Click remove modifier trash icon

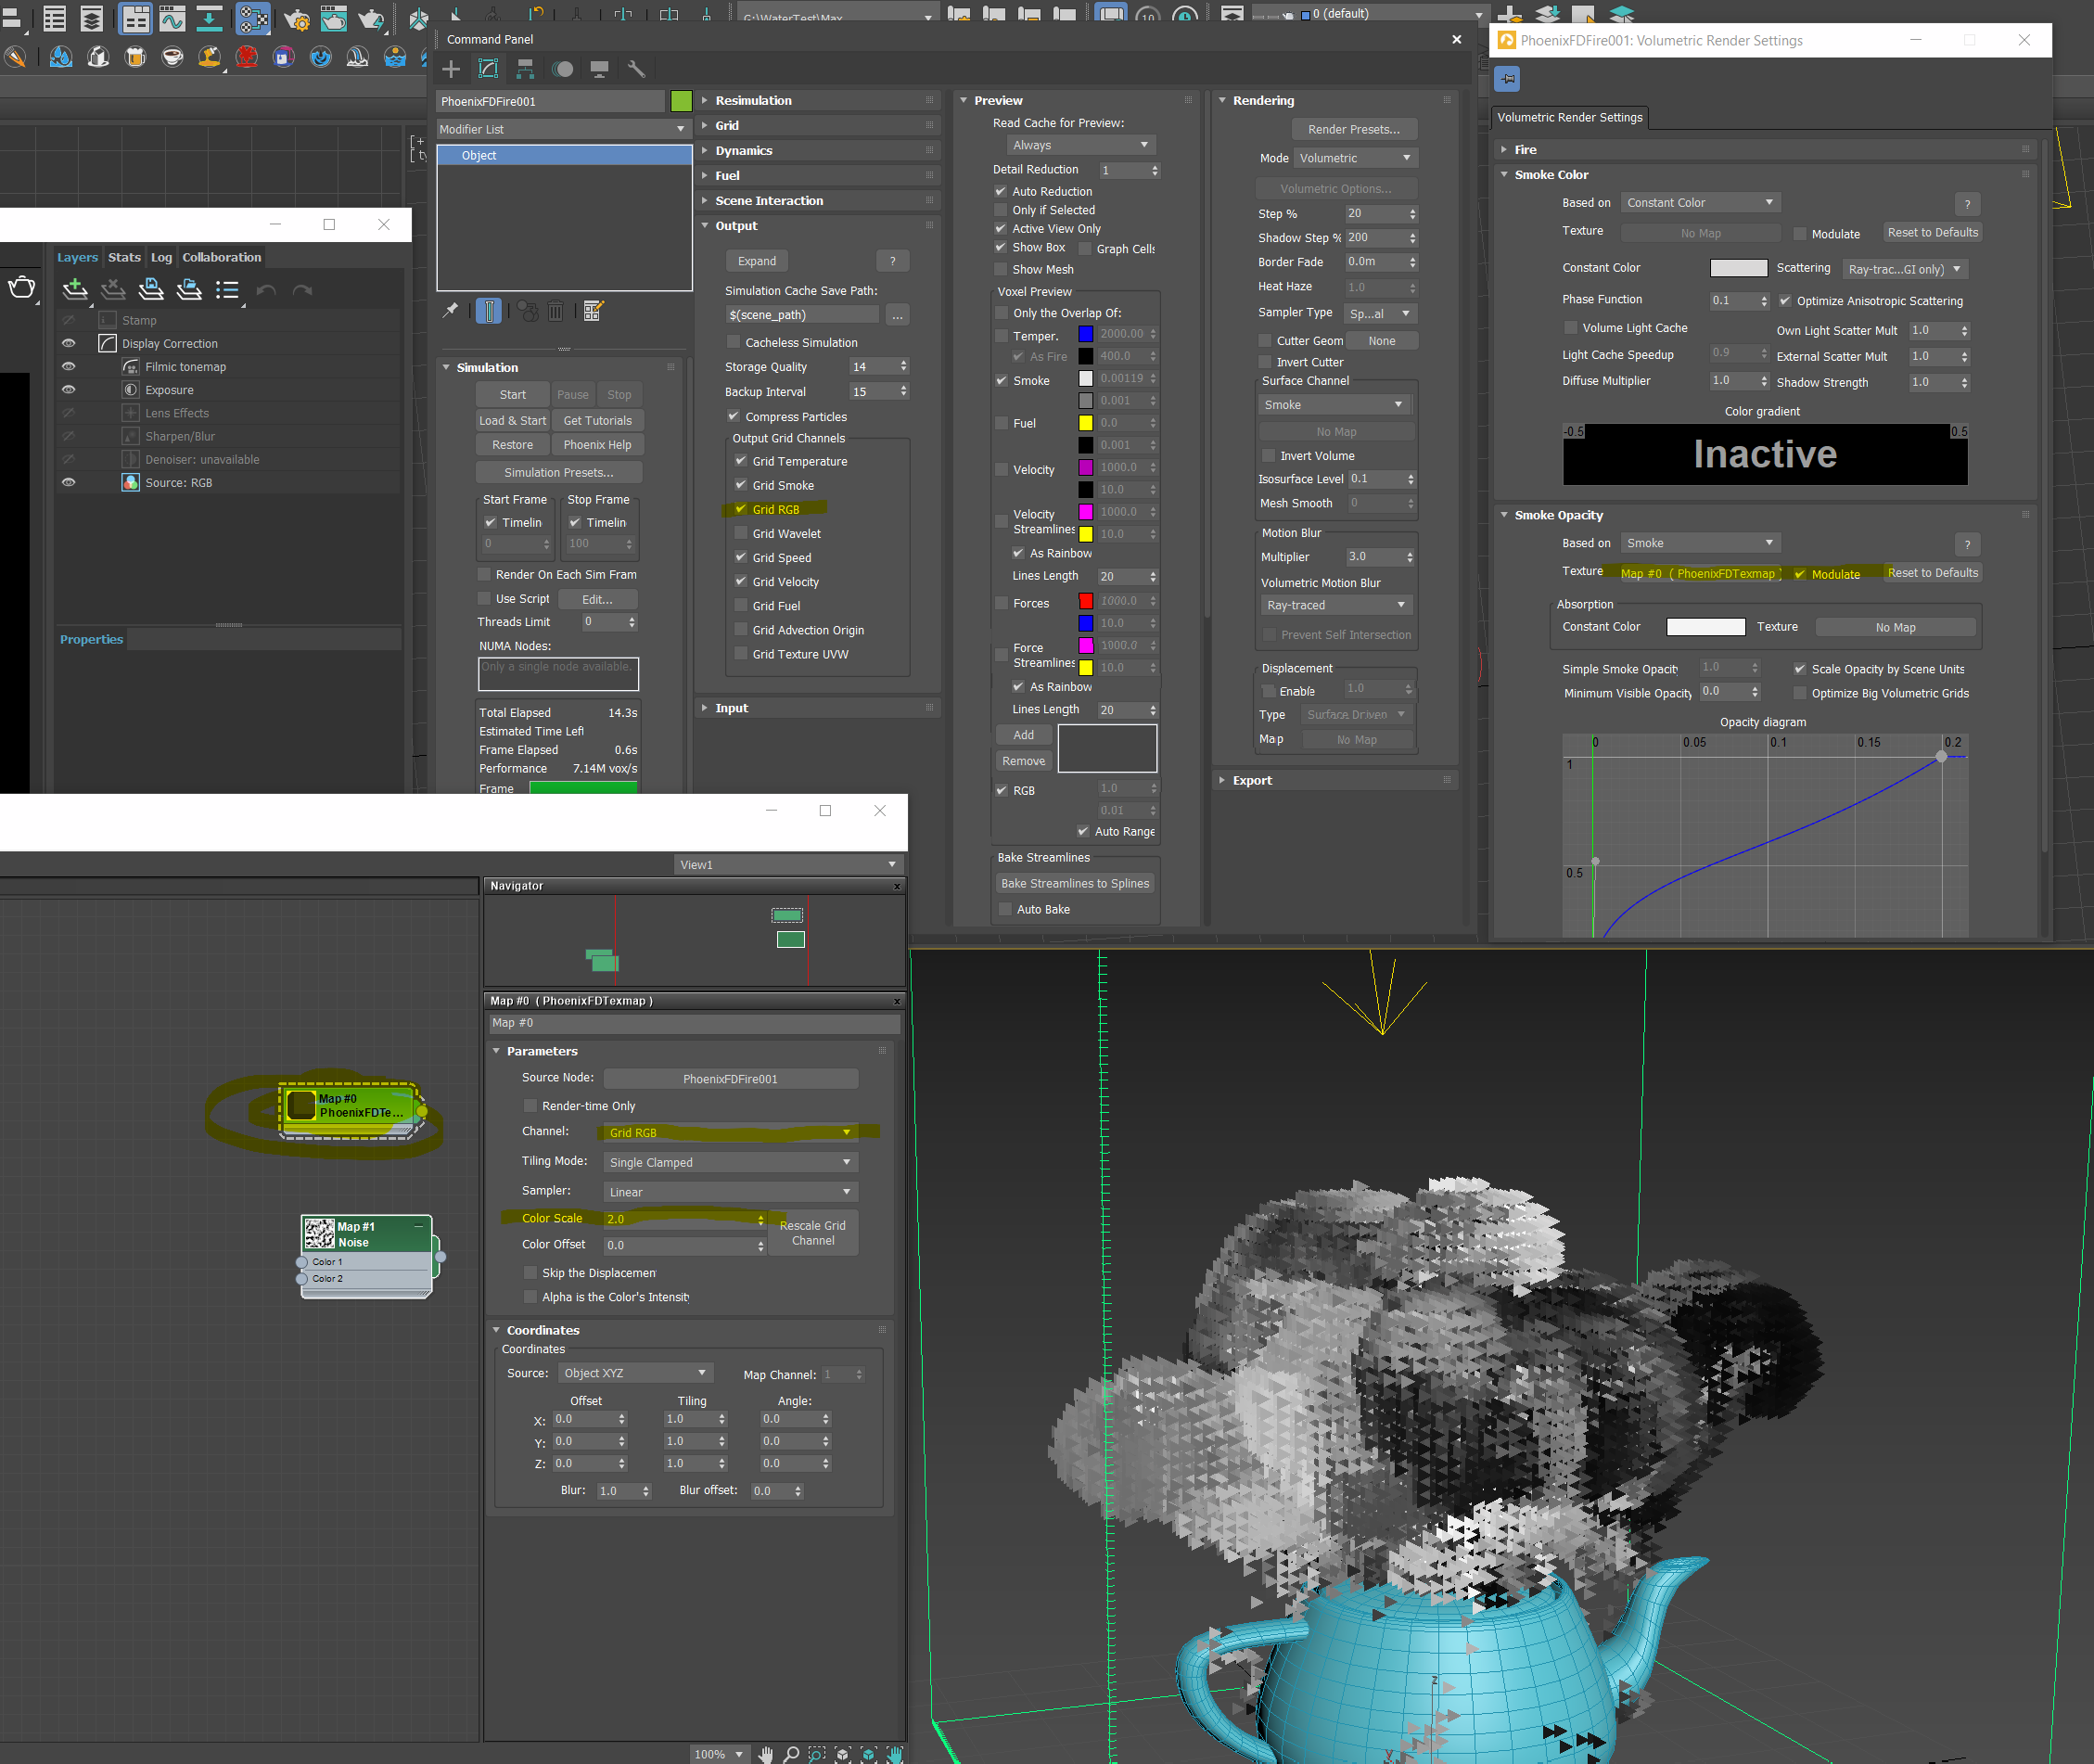(556, 311)
